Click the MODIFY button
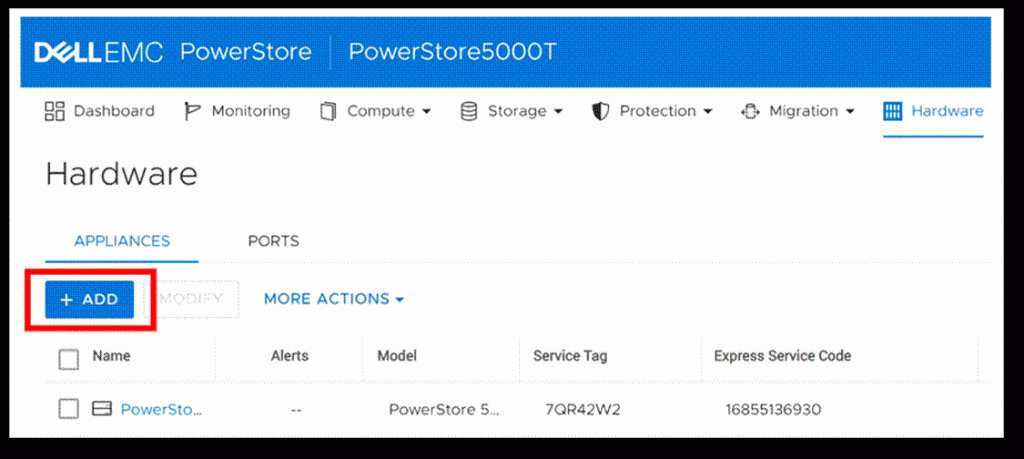Viewport: 1024px width, 459px height. (191, 299)
